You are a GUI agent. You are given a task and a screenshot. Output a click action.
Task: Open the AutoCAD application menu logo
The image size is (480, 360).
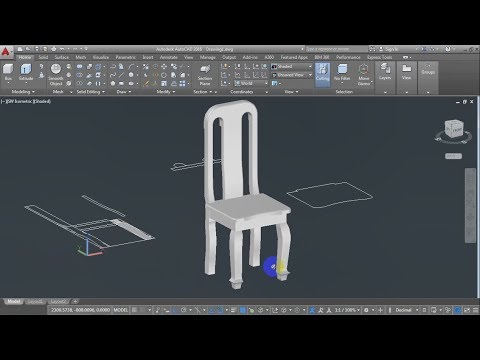[x=6, y=52]
